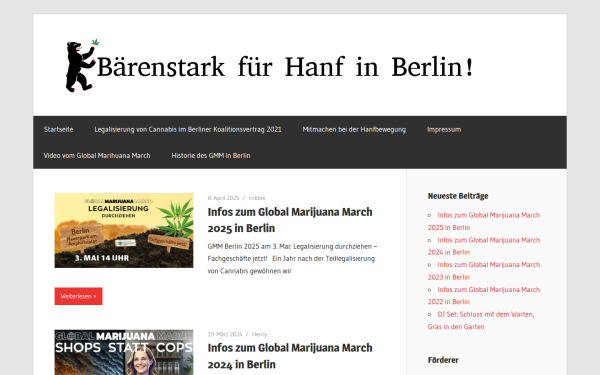Click the post date '8. April 2025'
Screen dimensions: 600x375
(223, 198)
